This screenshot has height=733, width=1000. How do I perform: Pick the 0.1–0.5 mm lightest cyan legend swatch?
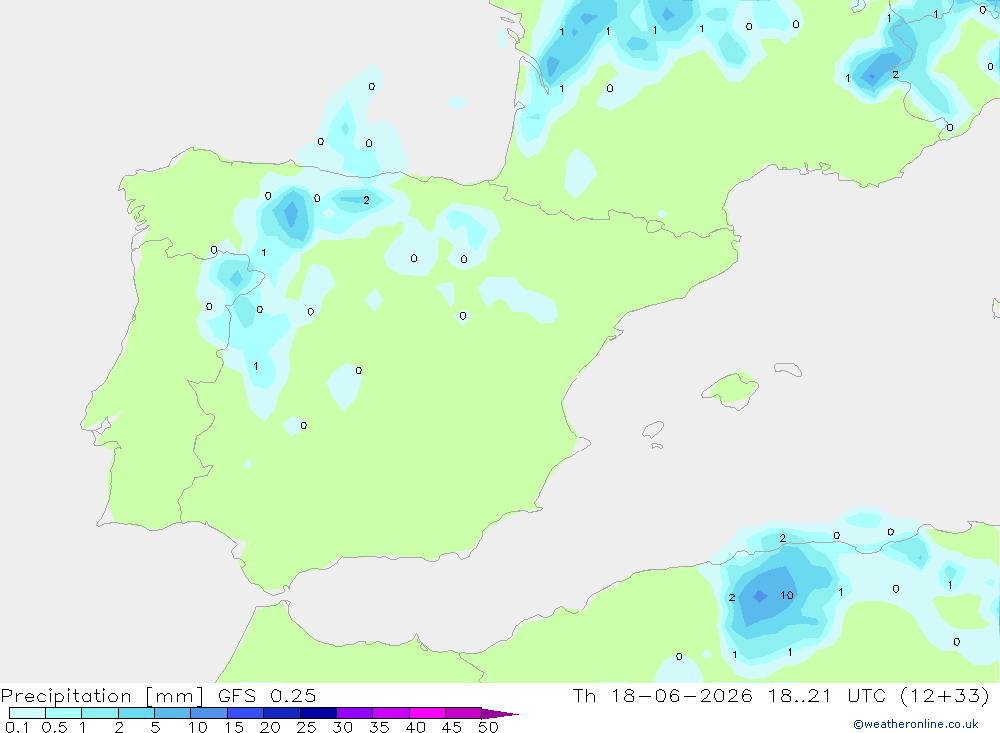pyautogui.click(x=27, y=713)
